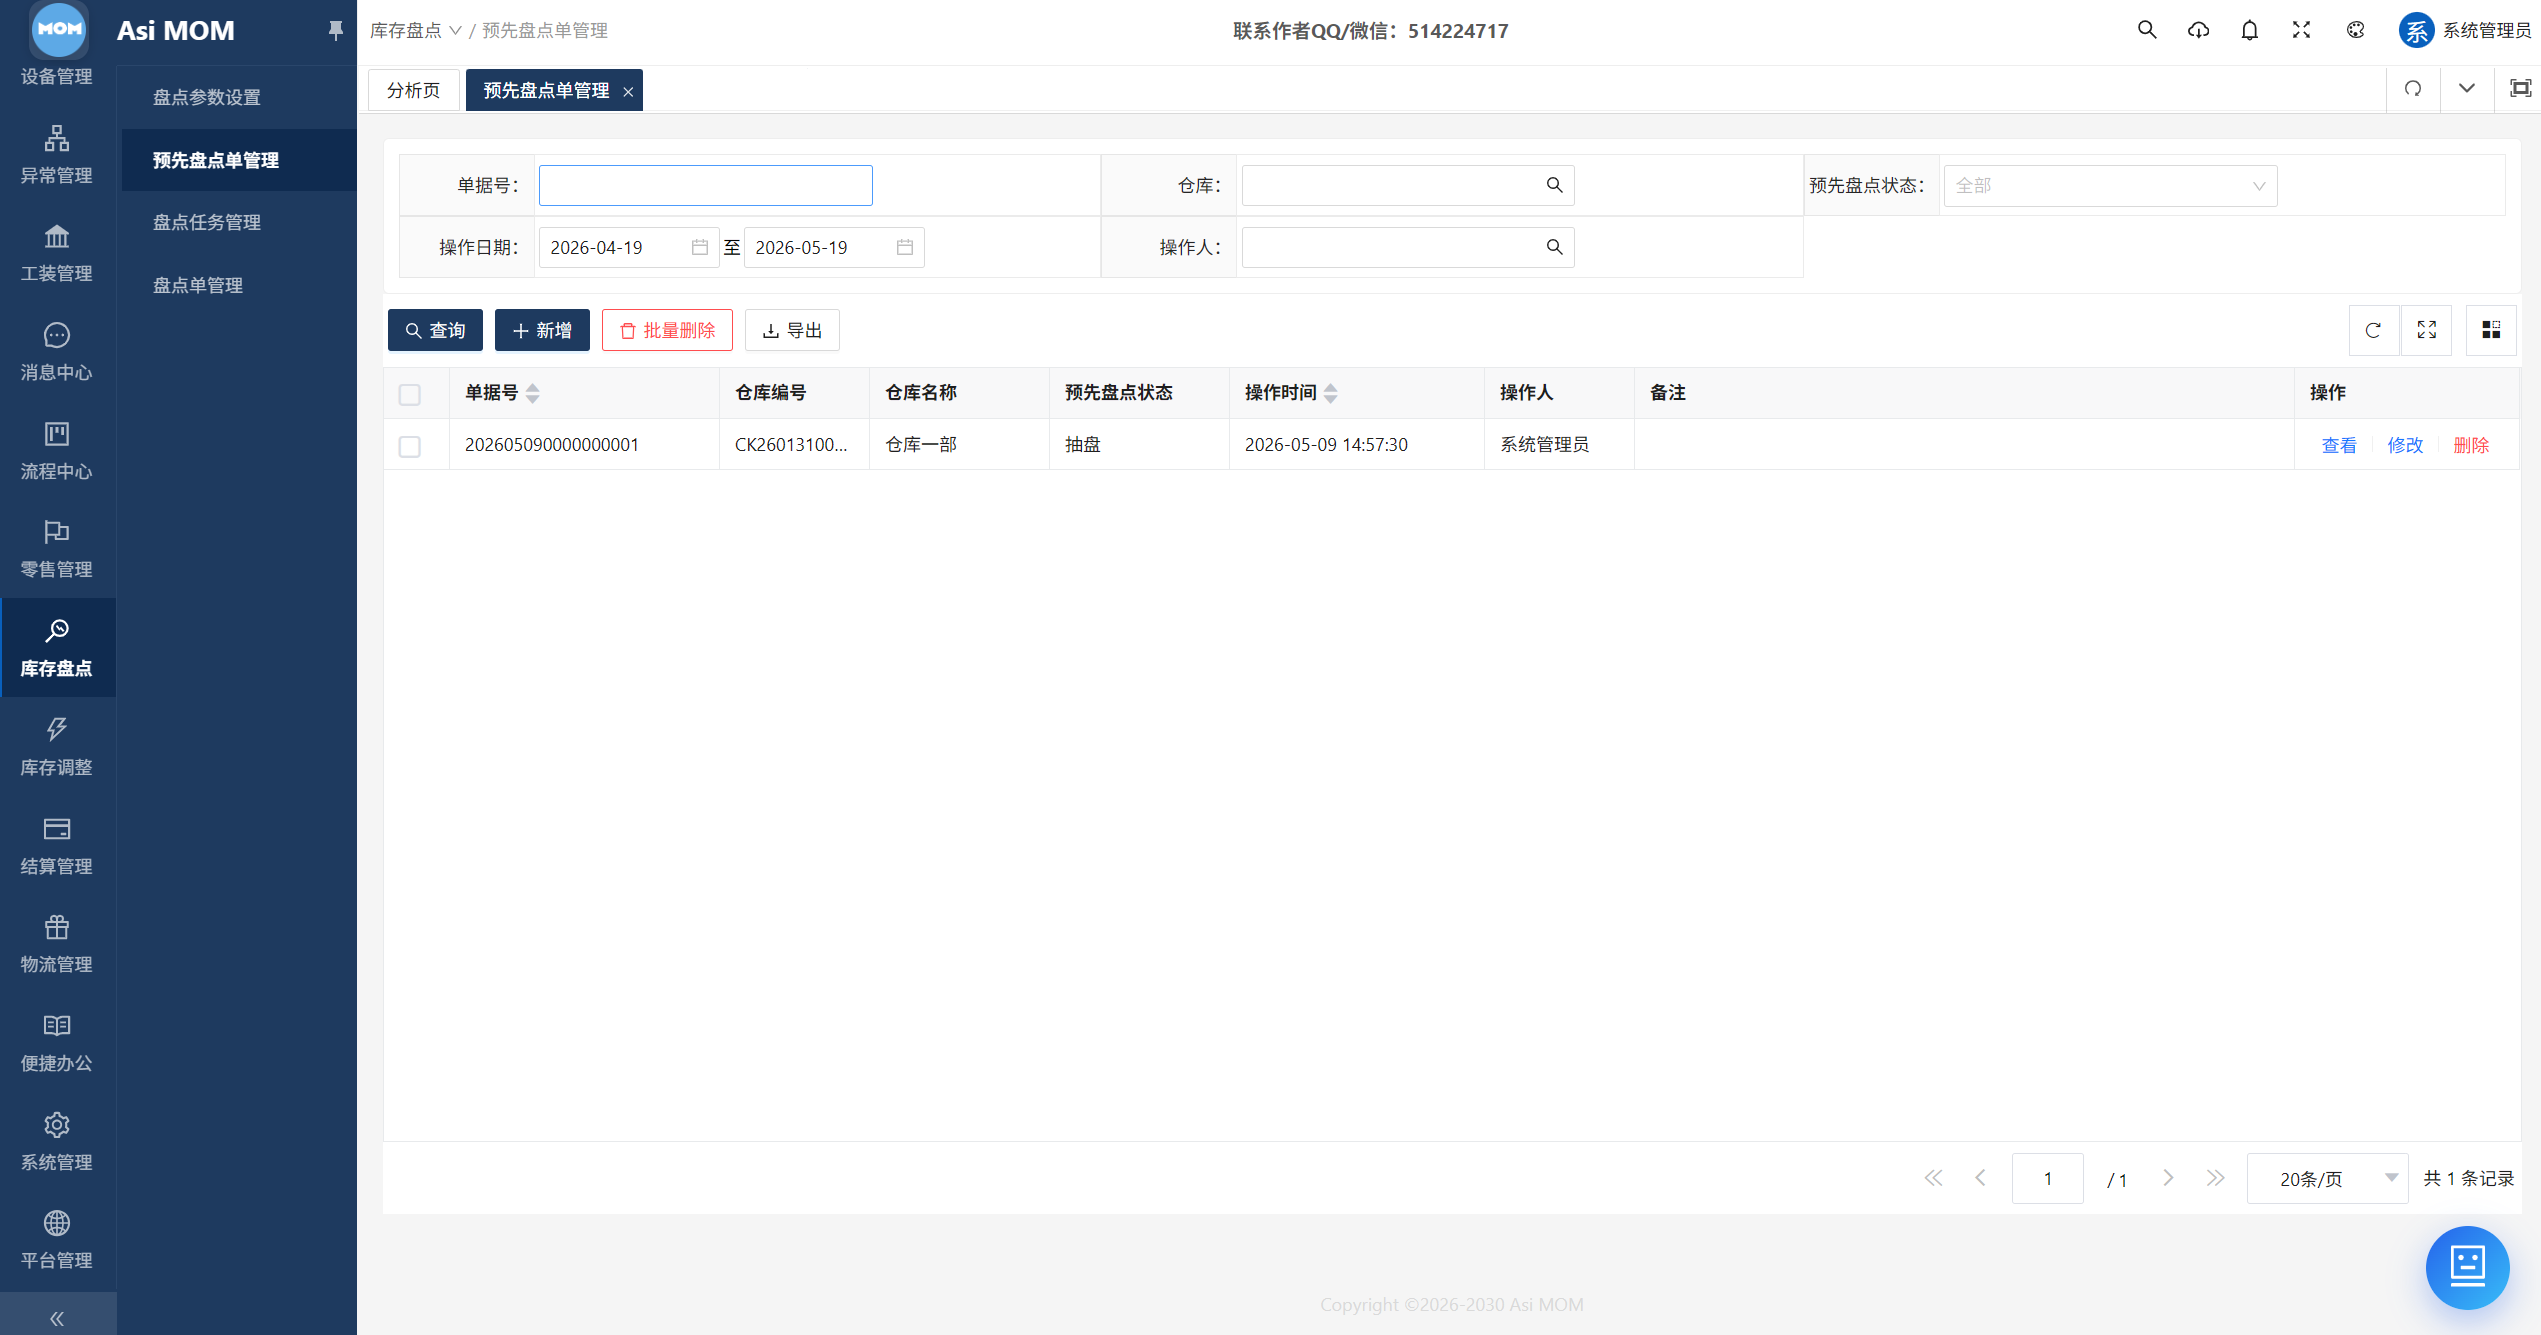Open the 系统管理员 user menu

2465,30
